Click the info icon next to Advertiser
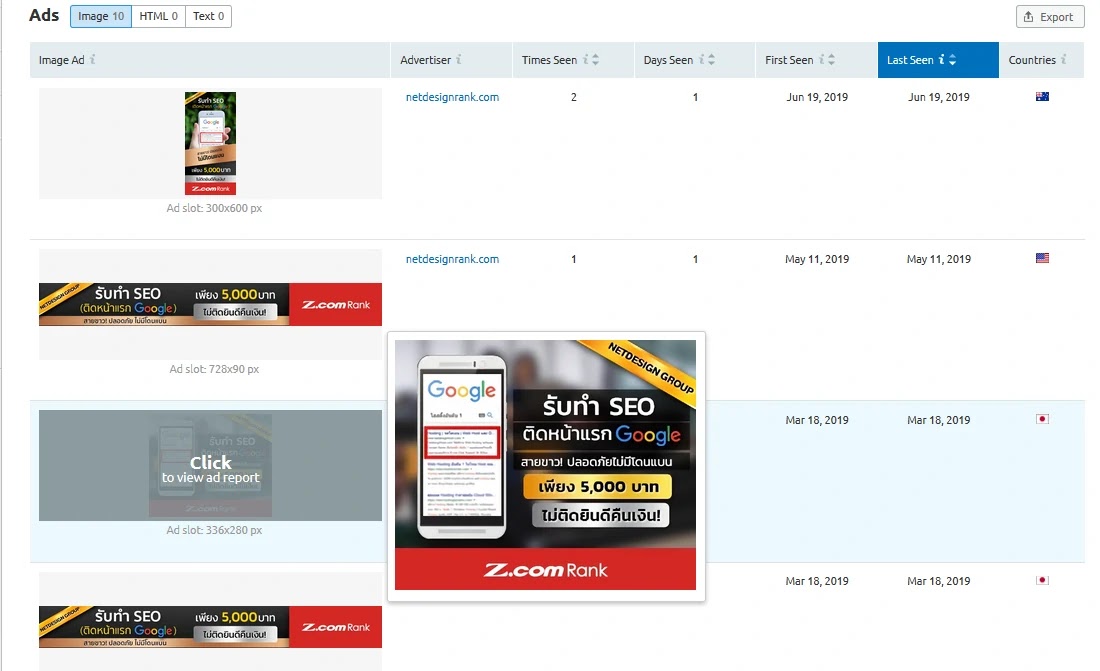This screenshot has width=1100, height=671. (459, 60)
